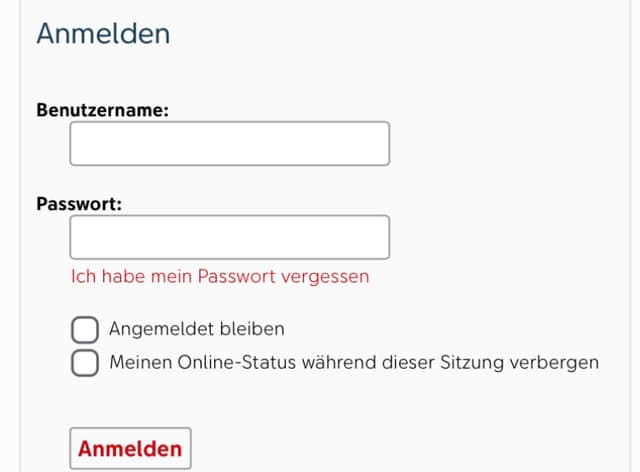Focus the Passwort text box
The width and height of the screenshot is (640, 472).
(x=229, y=238)
